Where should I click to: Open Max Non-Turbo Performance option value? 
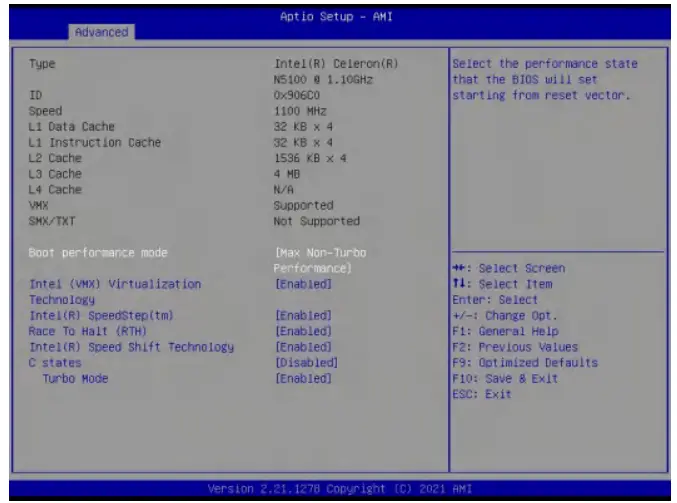point(320,260)
